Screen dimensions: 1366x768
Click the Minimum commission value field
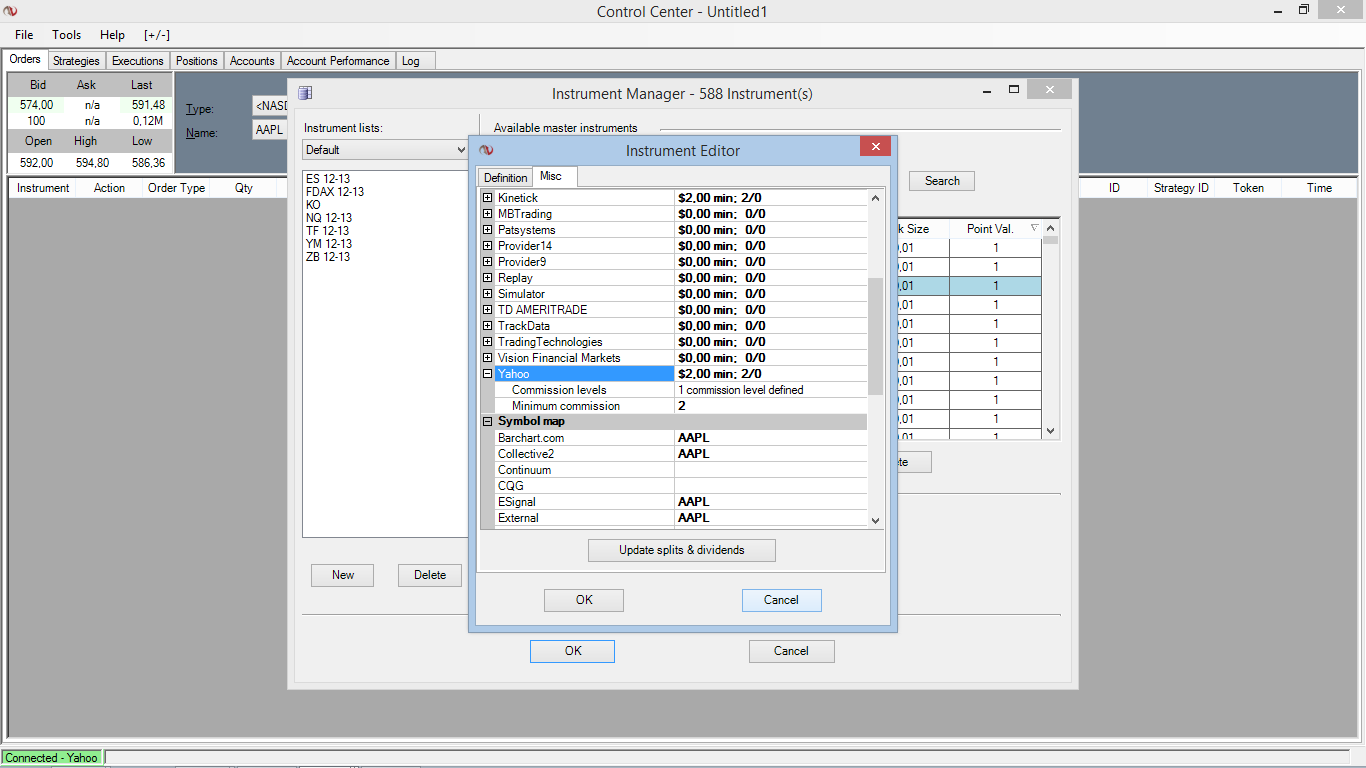click(x=770, y=406)
